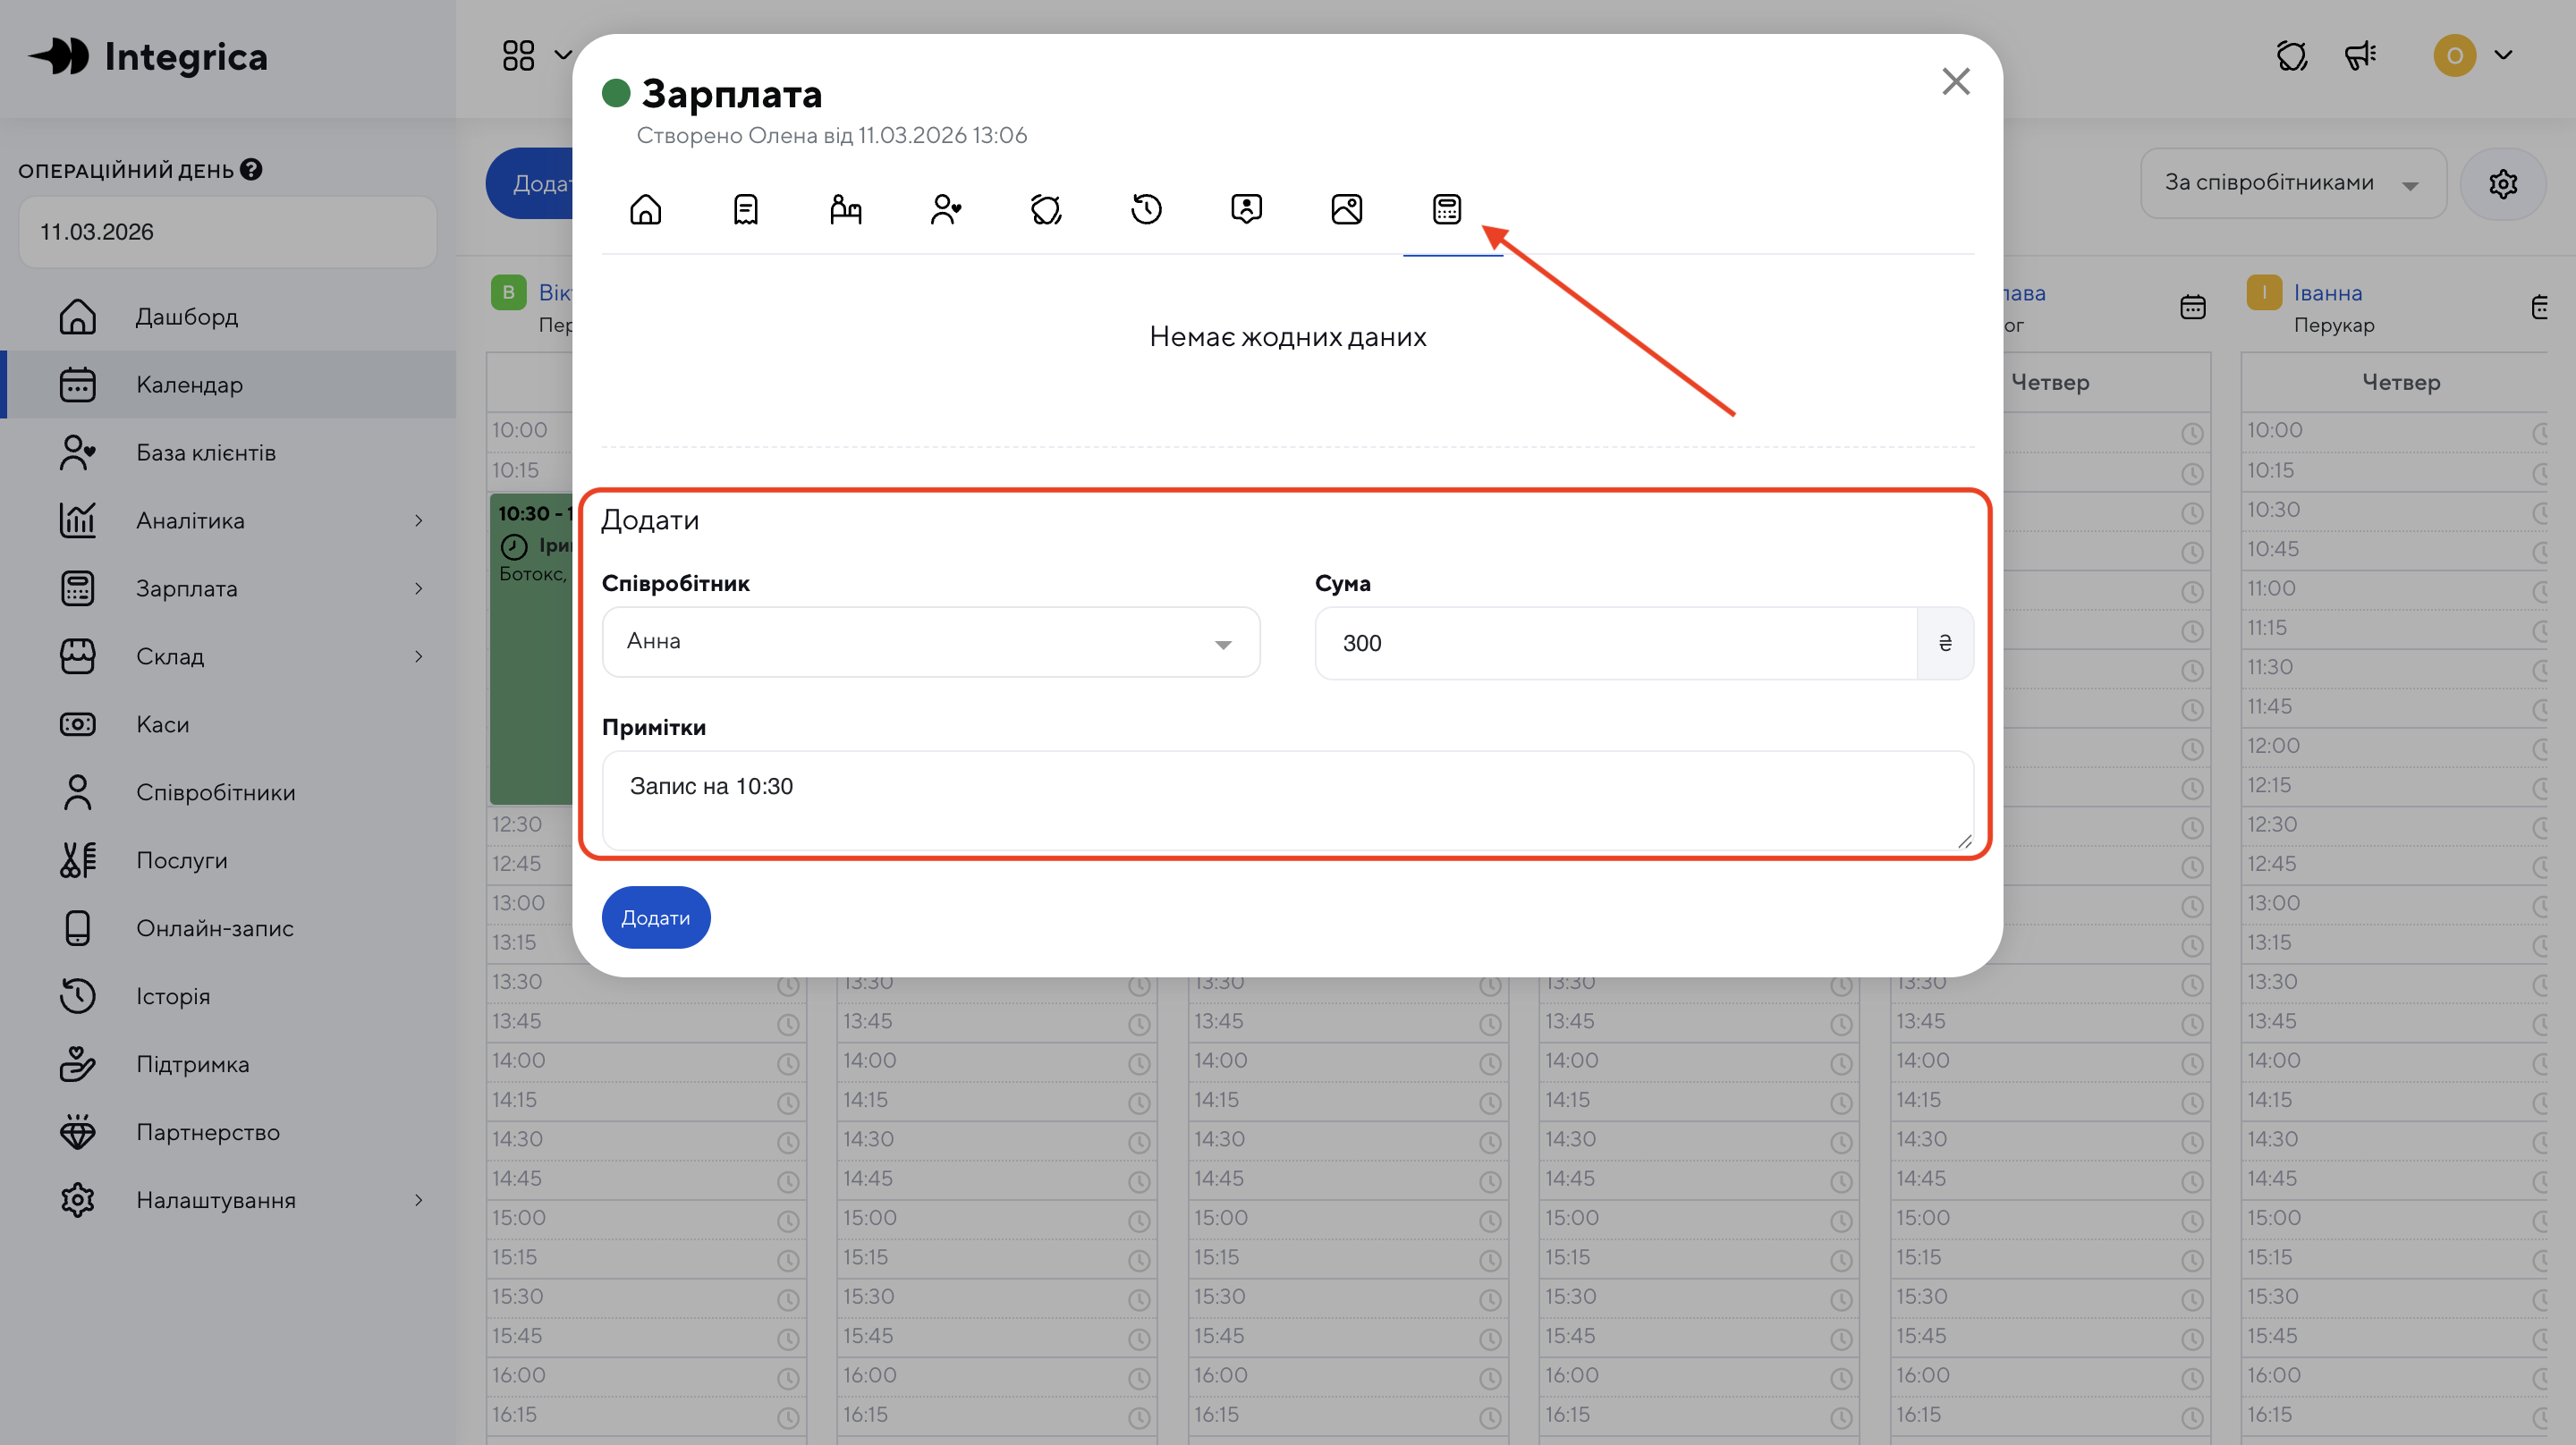Click the operational day help icon
Image resolution: width=2576 pixels, height=1445 pixels.
(252, 170)
